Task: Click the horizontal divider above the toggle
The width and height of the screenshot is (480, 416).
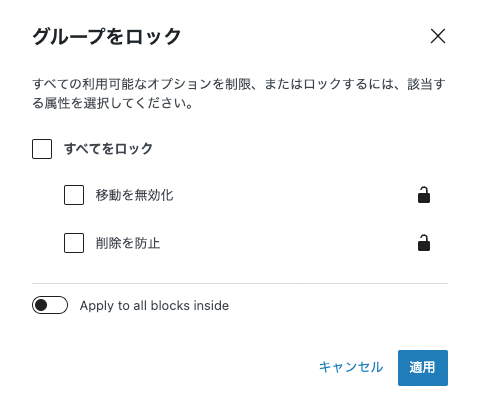Action: [x=240, y=284]
